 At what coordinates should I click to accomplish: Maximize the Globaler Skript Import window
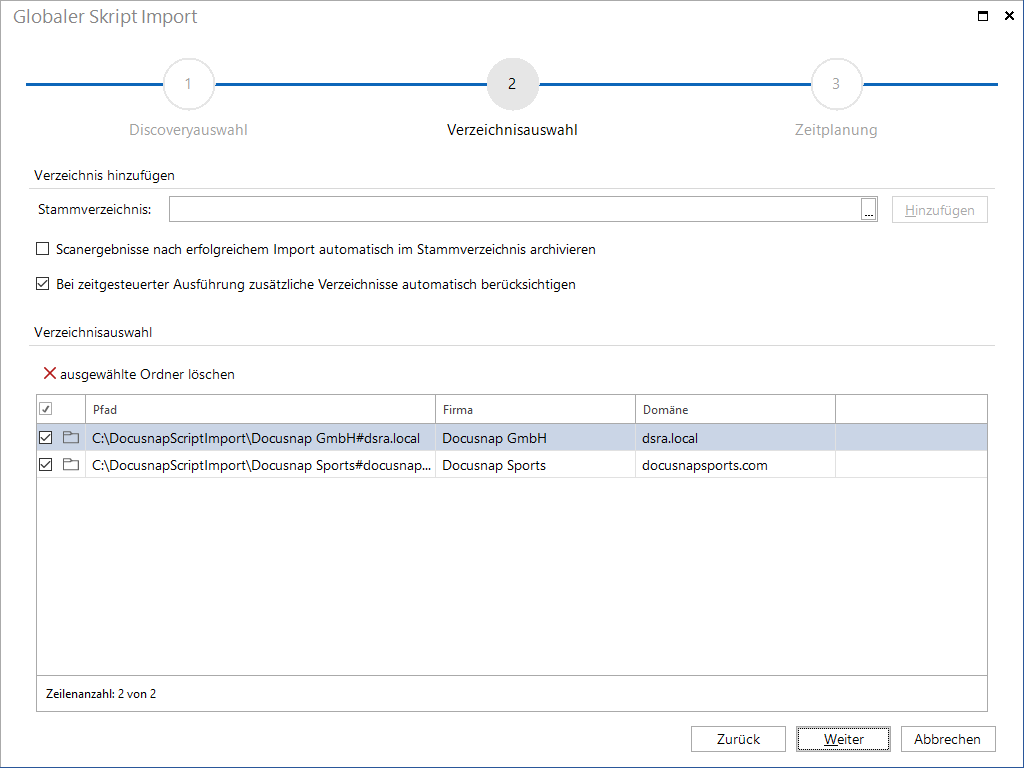983,16
